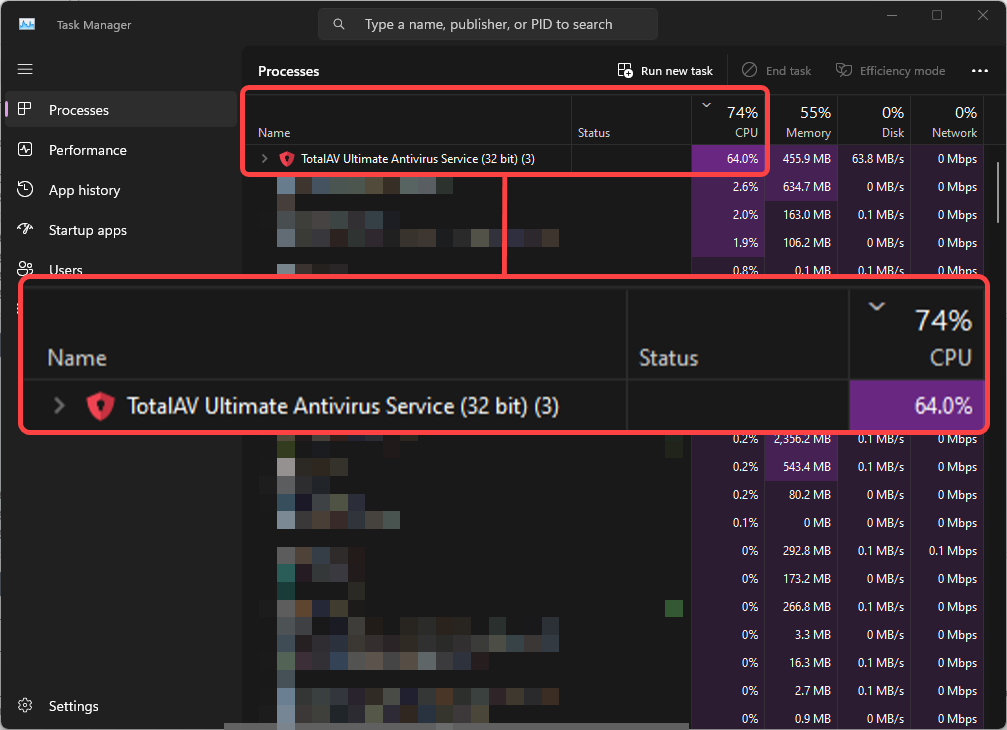
Task: Open the three-dot more options menu
Action: [x=979, y=71]
